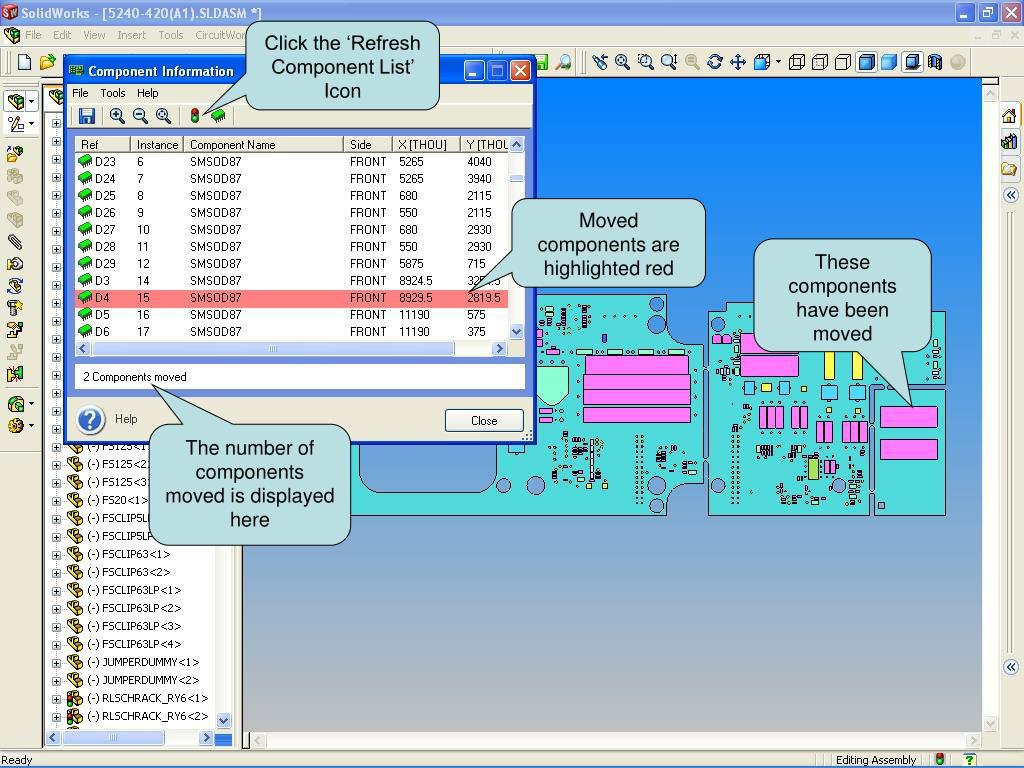1024x768 pixels.
Task: Select the Pan (four-arrow) tool
Action: click(738, 62)
